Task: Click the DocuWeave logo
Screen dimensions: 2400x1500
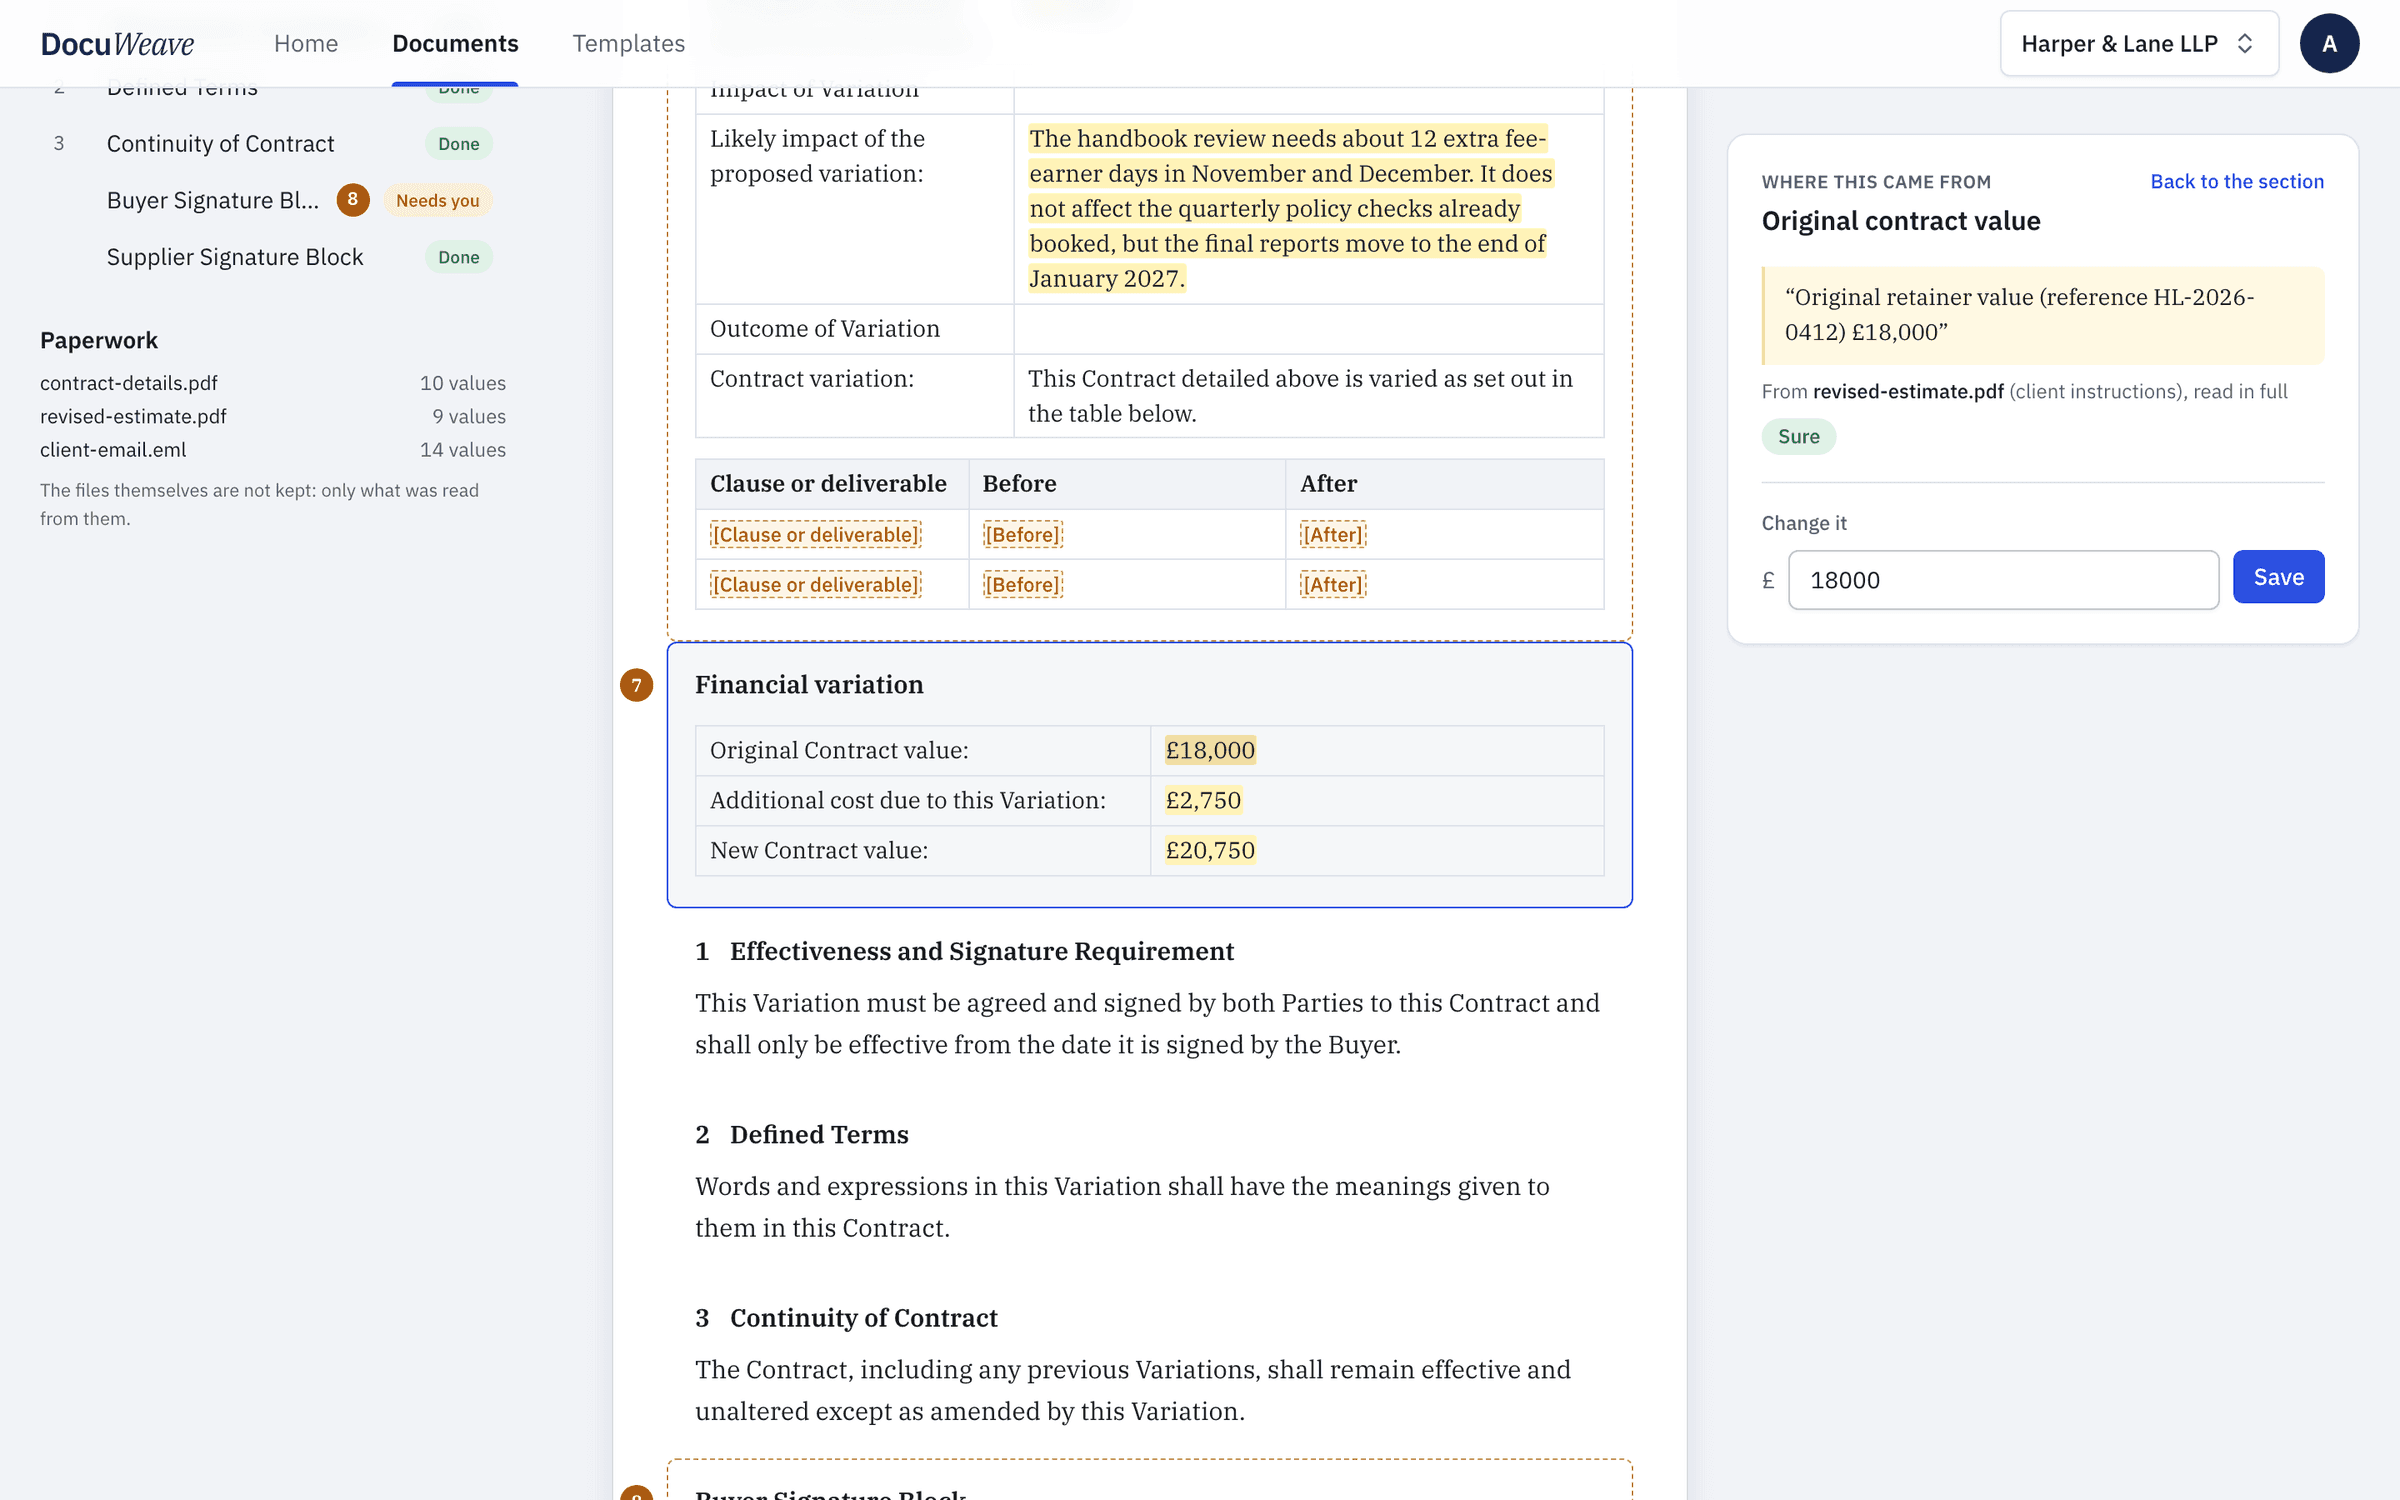Action: click(117, 44)
